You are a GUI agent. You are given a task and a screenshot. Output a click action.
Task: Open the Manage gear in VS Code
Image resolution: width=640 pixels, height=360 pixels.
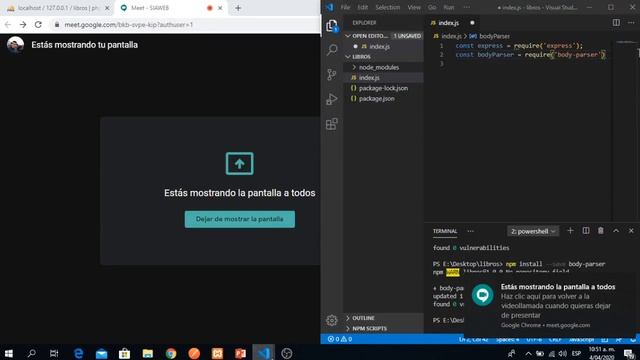(332, 320)
